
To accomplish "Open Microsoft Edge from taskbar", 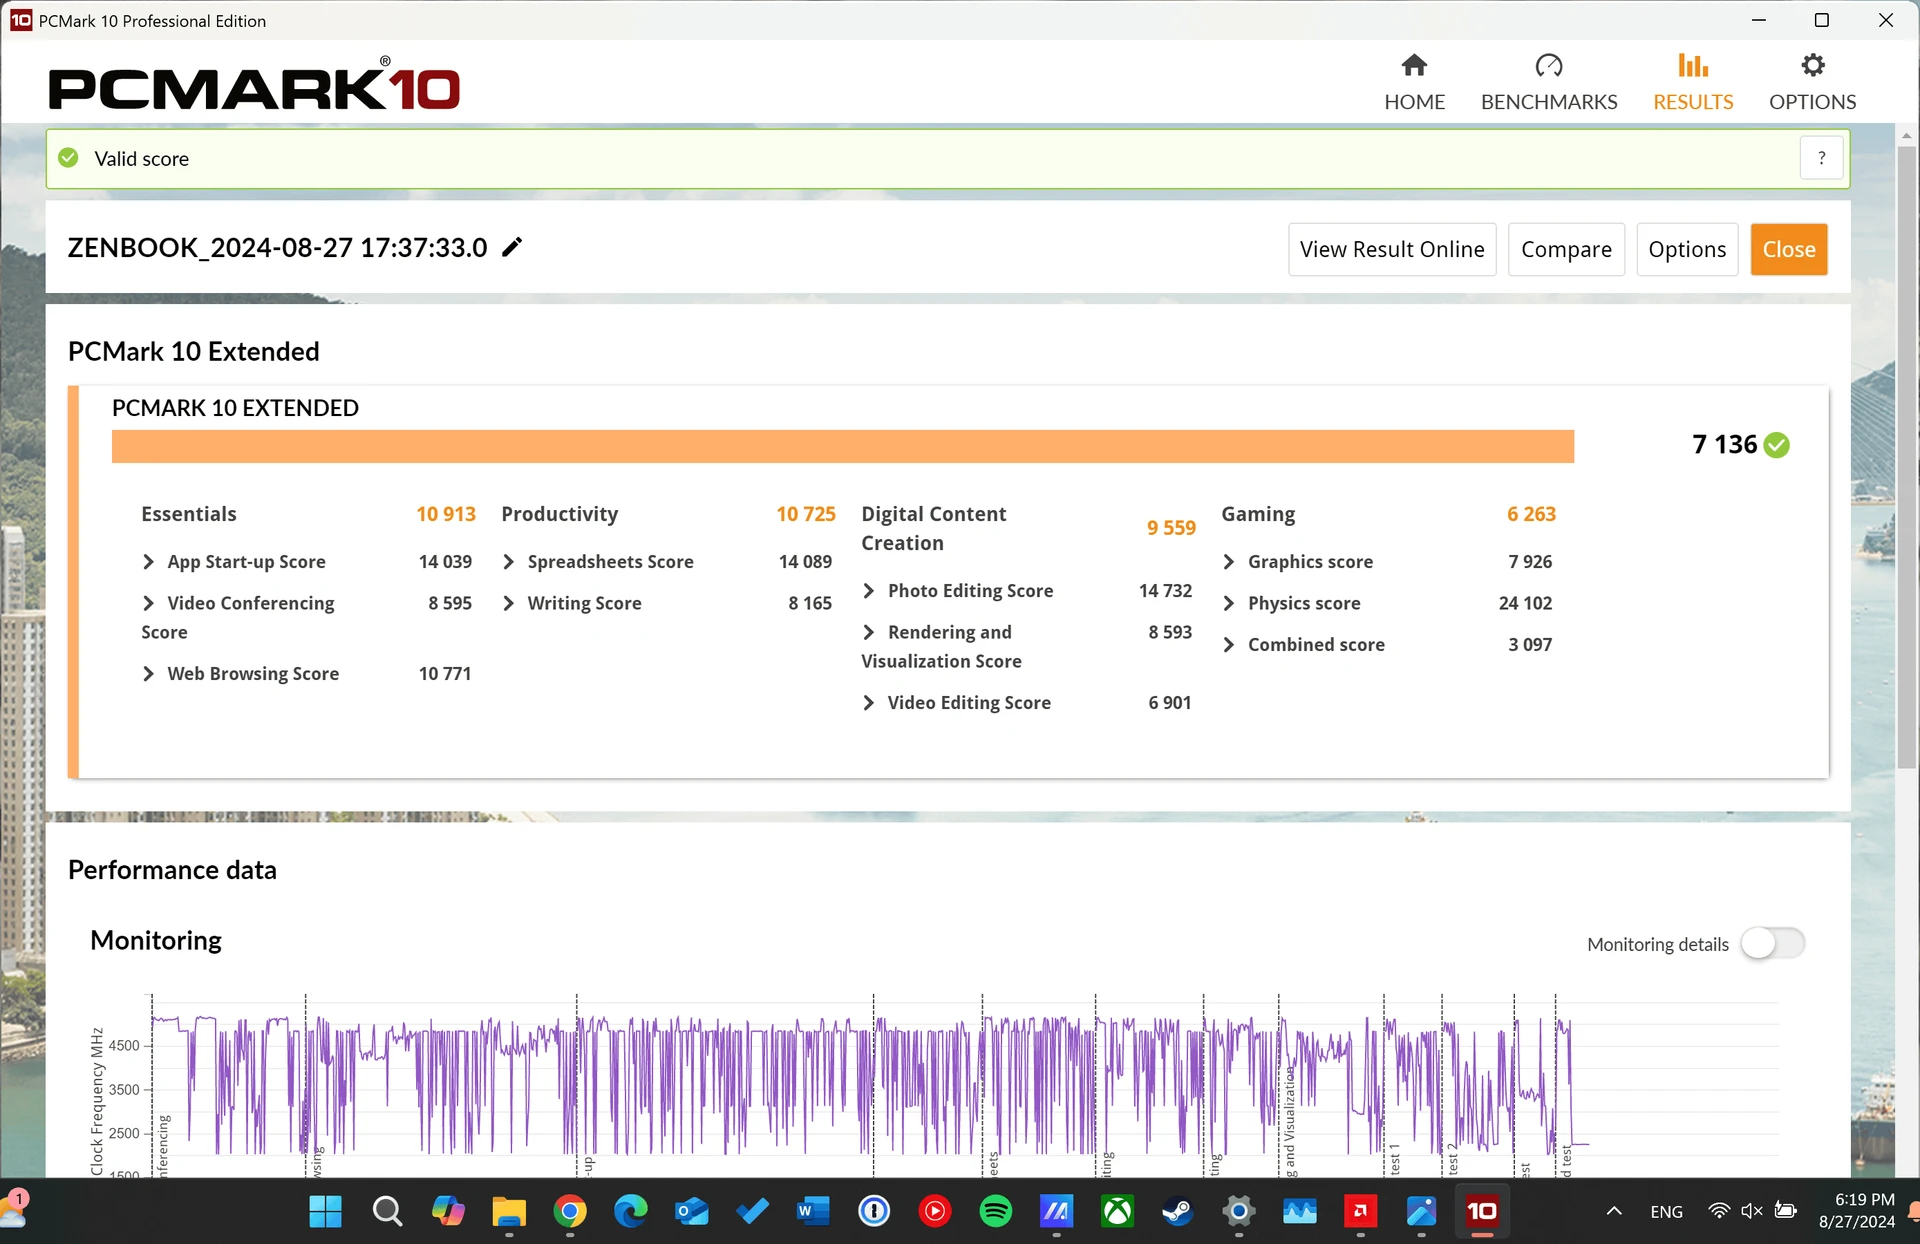I will click(631, 1212).
